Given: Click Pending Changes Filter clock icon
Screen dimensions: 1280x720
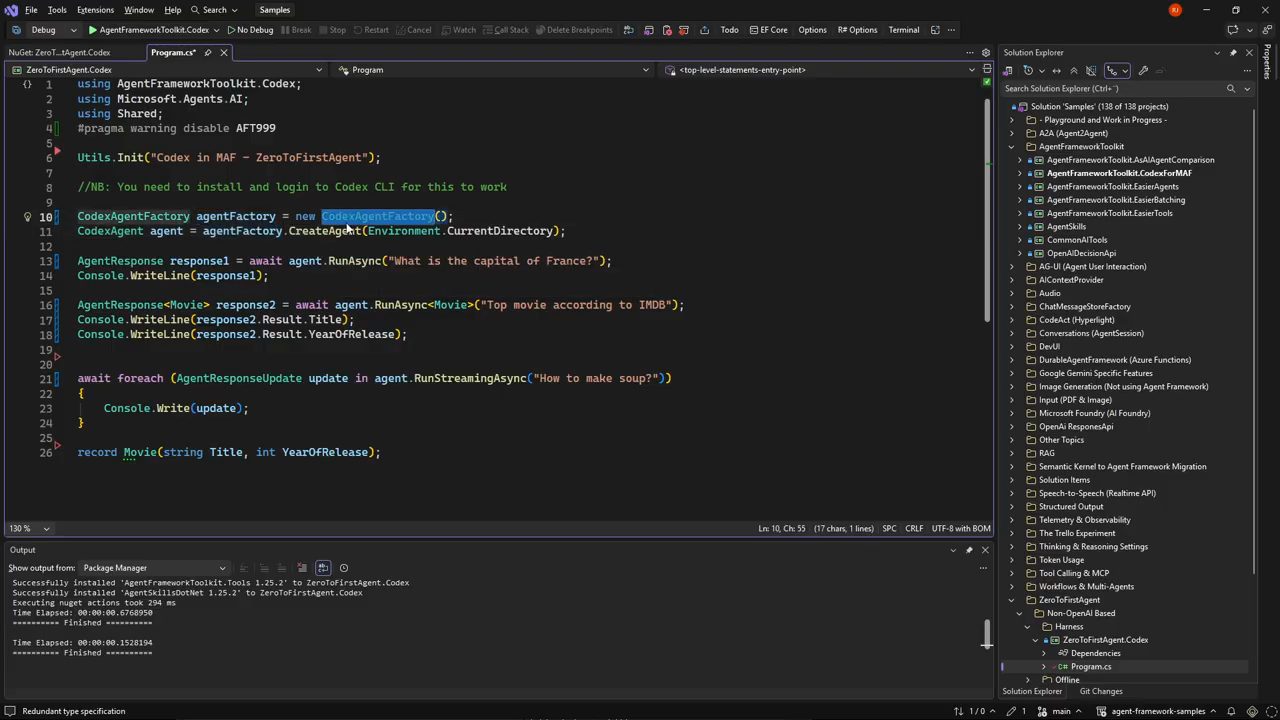Looking at the screenshot, I should point(1030,71).
